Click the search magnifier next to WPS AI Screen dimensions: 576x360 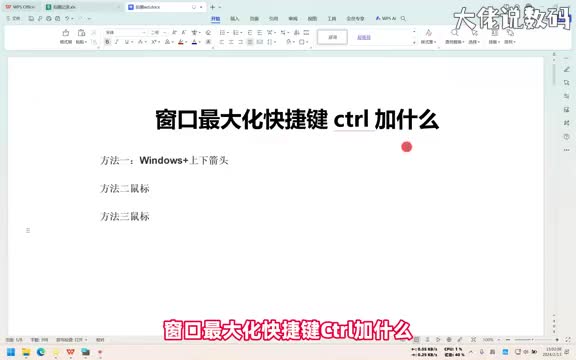pos(403,18)
